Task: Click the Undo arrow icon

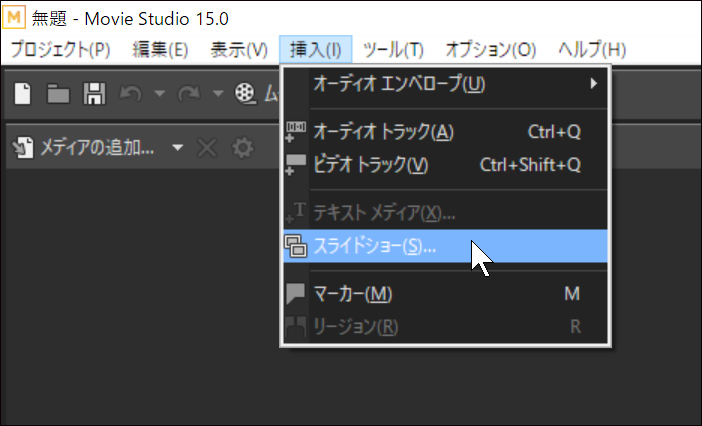Action: coord(131,94)
